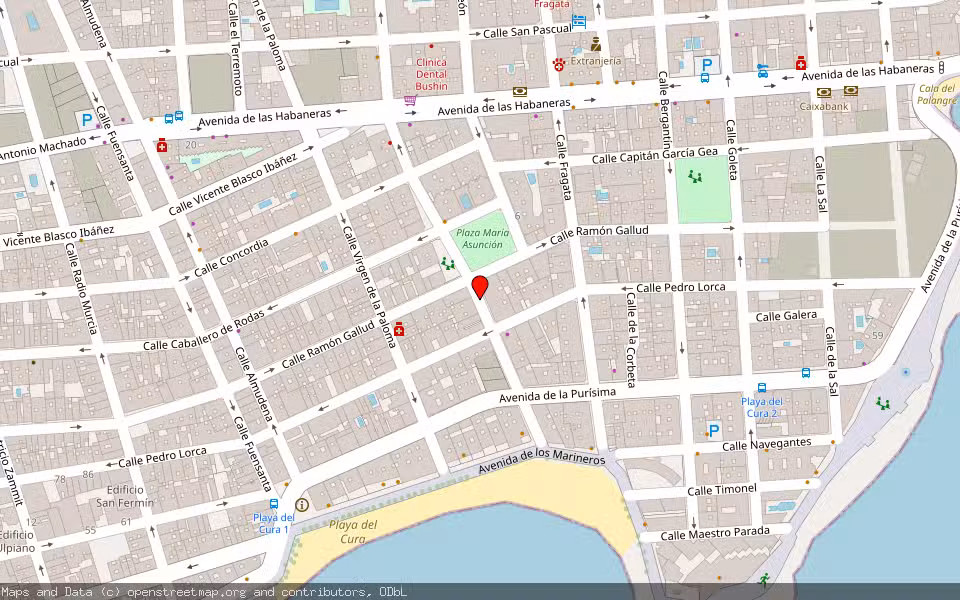Click the parking icon near Calle Bergantín

click(x=707, y=64)
